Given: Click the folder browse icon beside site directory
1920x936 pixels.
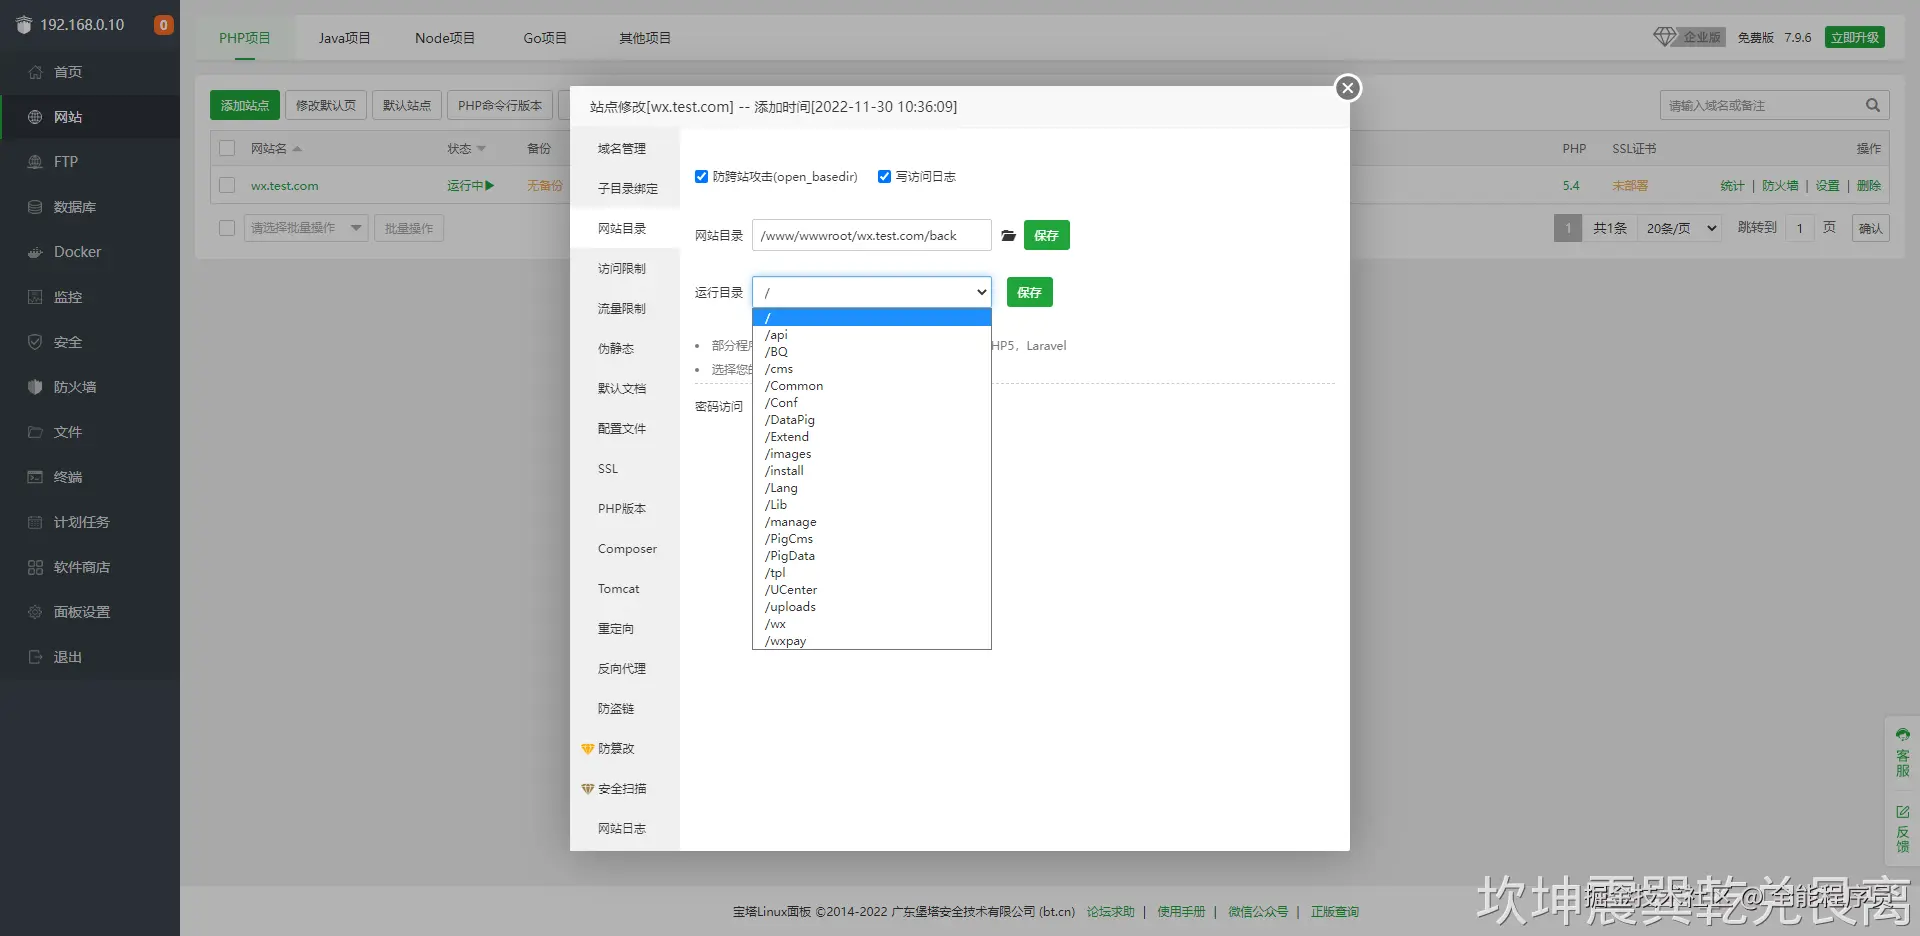Looking at the screenshot, I should coord(1008,236).
